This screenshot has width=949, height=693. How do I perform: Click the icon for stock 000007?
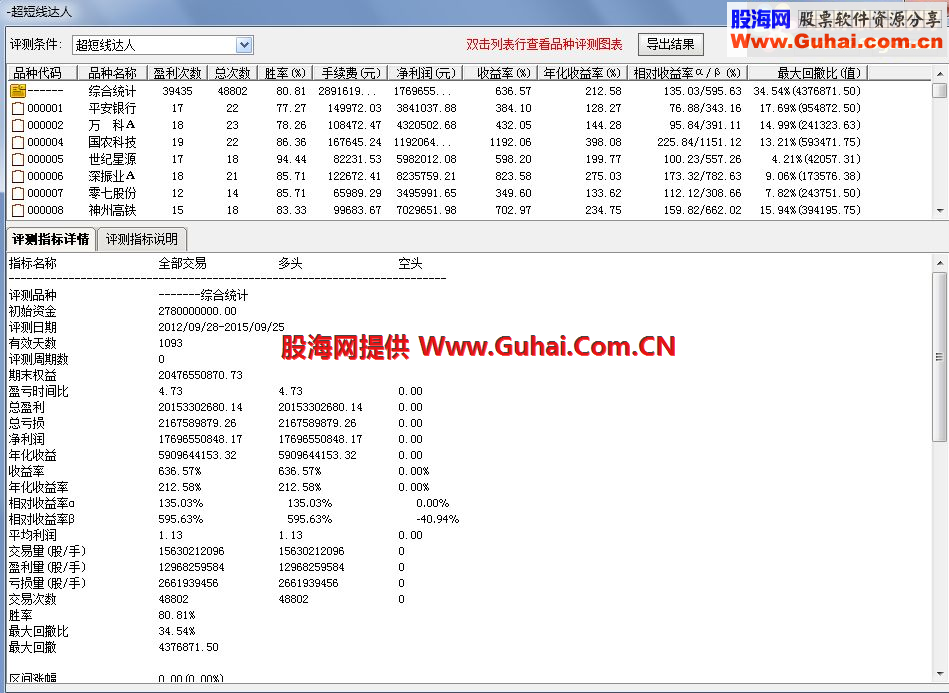tap(18, 193)
